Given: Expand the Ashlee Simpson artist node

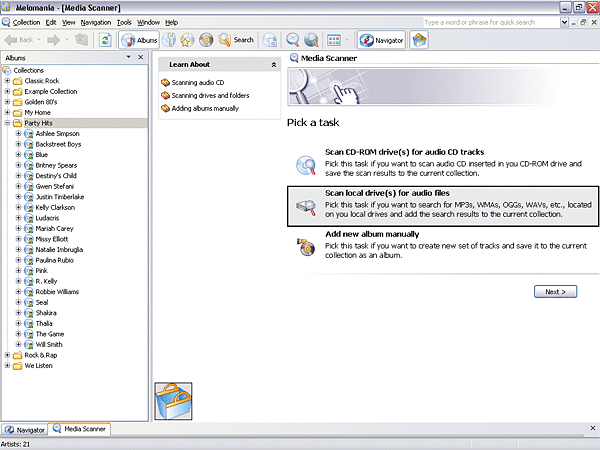Looking at the screenshot, I should (x=18, y=134).
